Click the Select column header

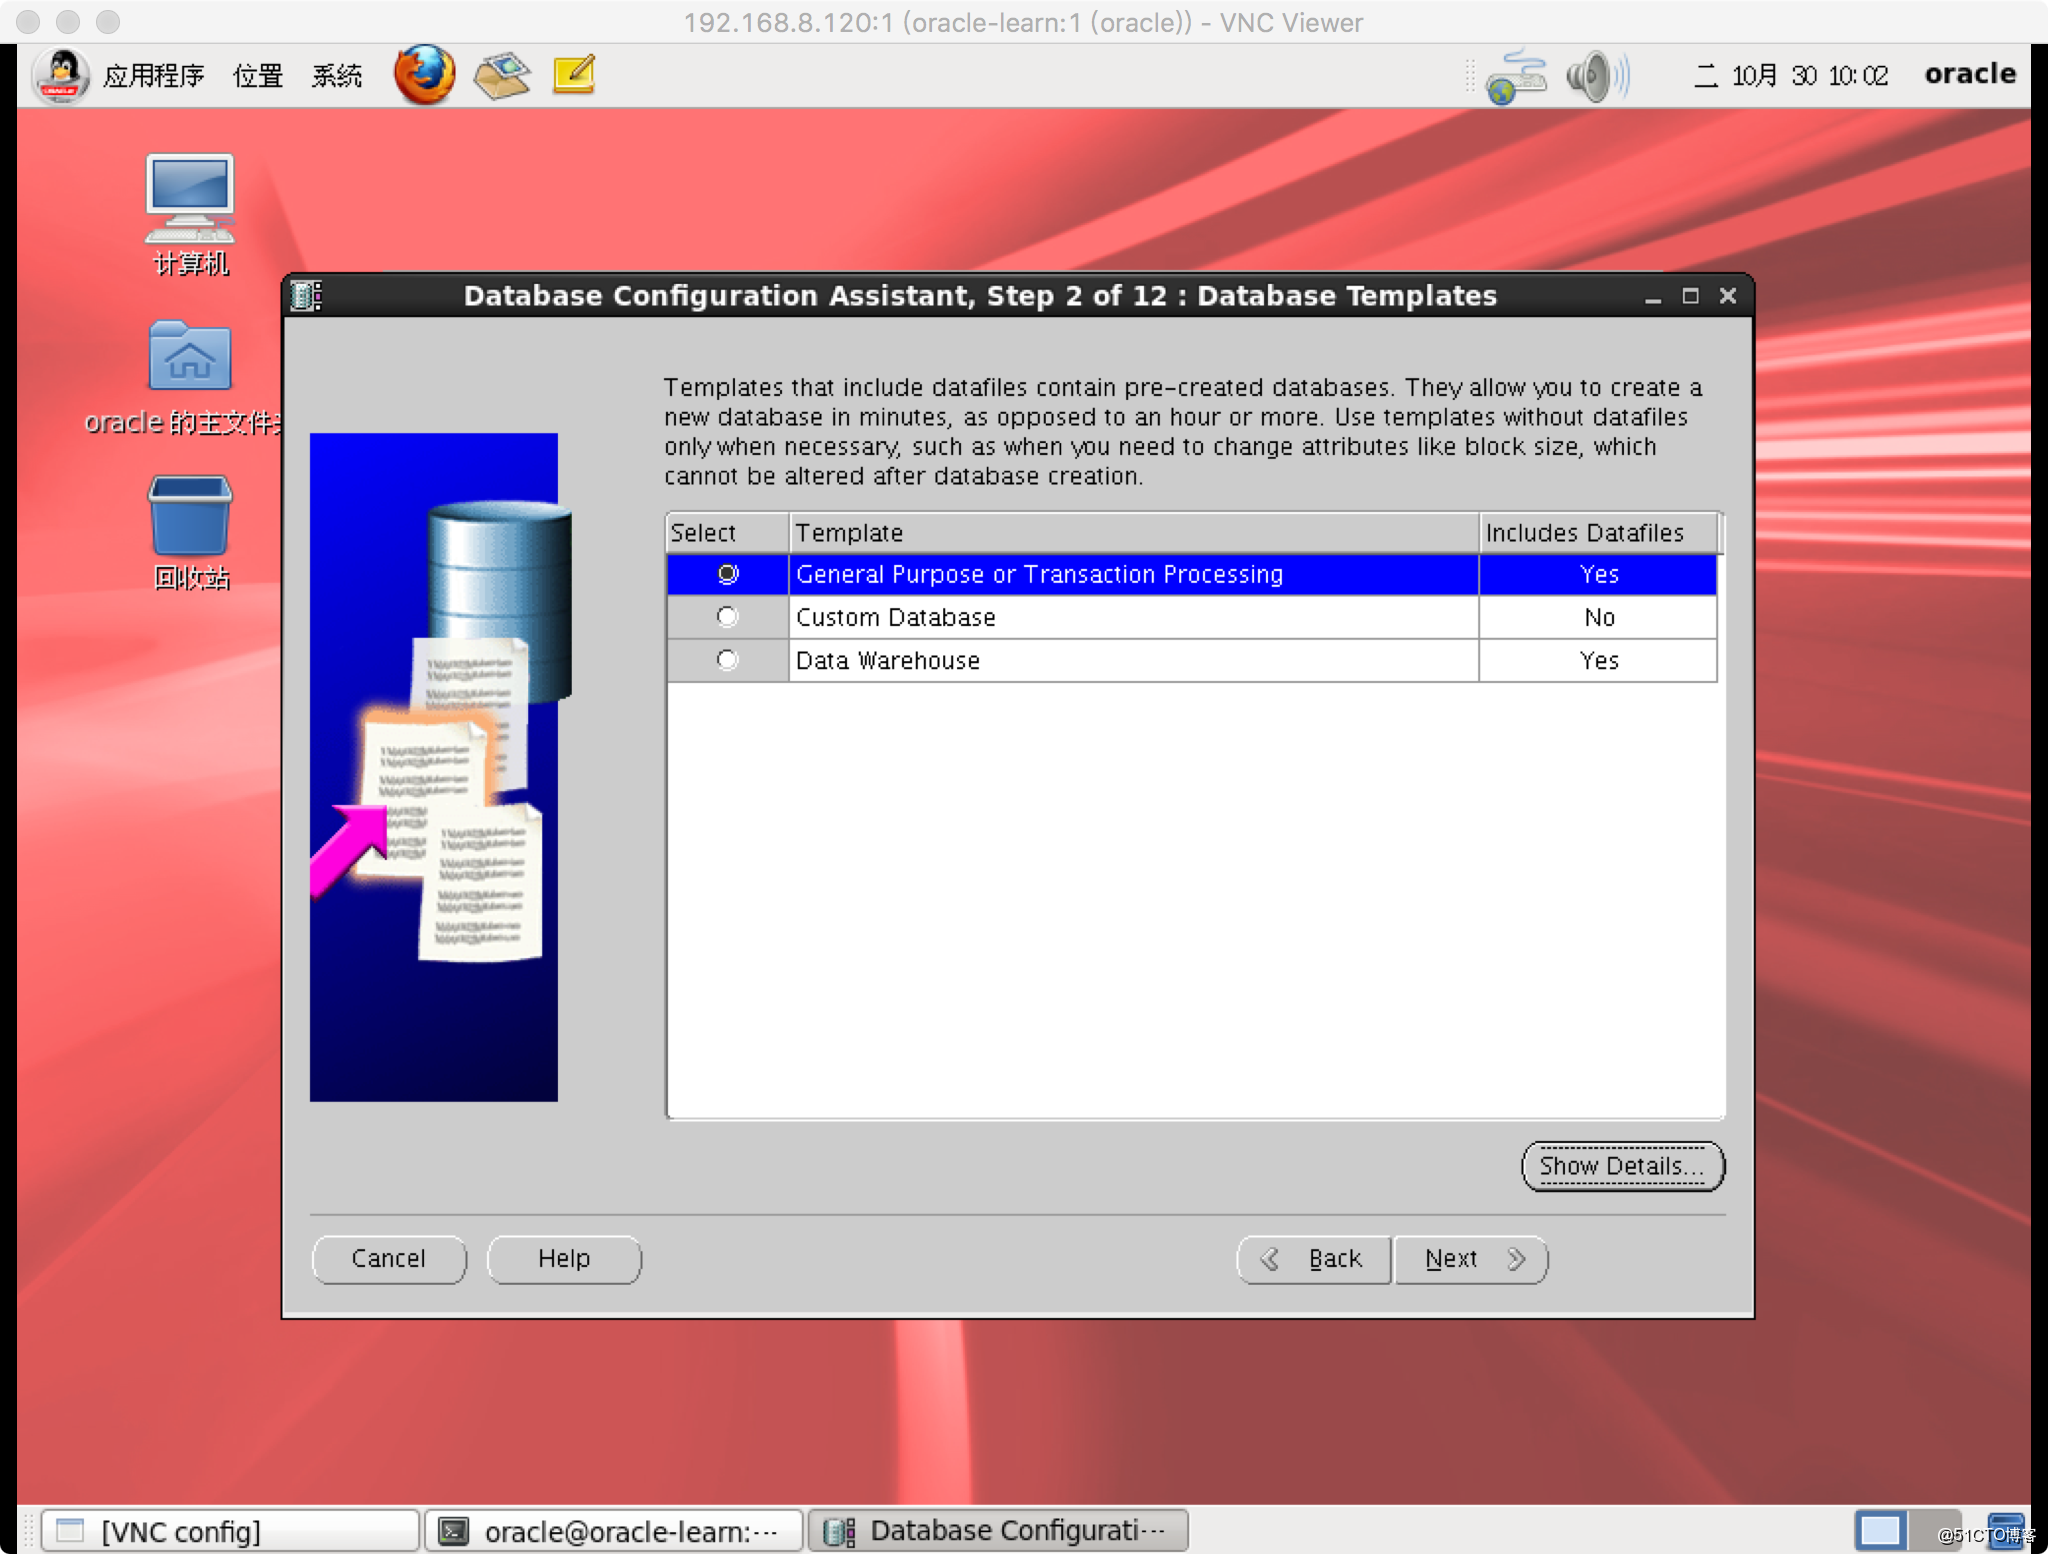pos(728,533)
